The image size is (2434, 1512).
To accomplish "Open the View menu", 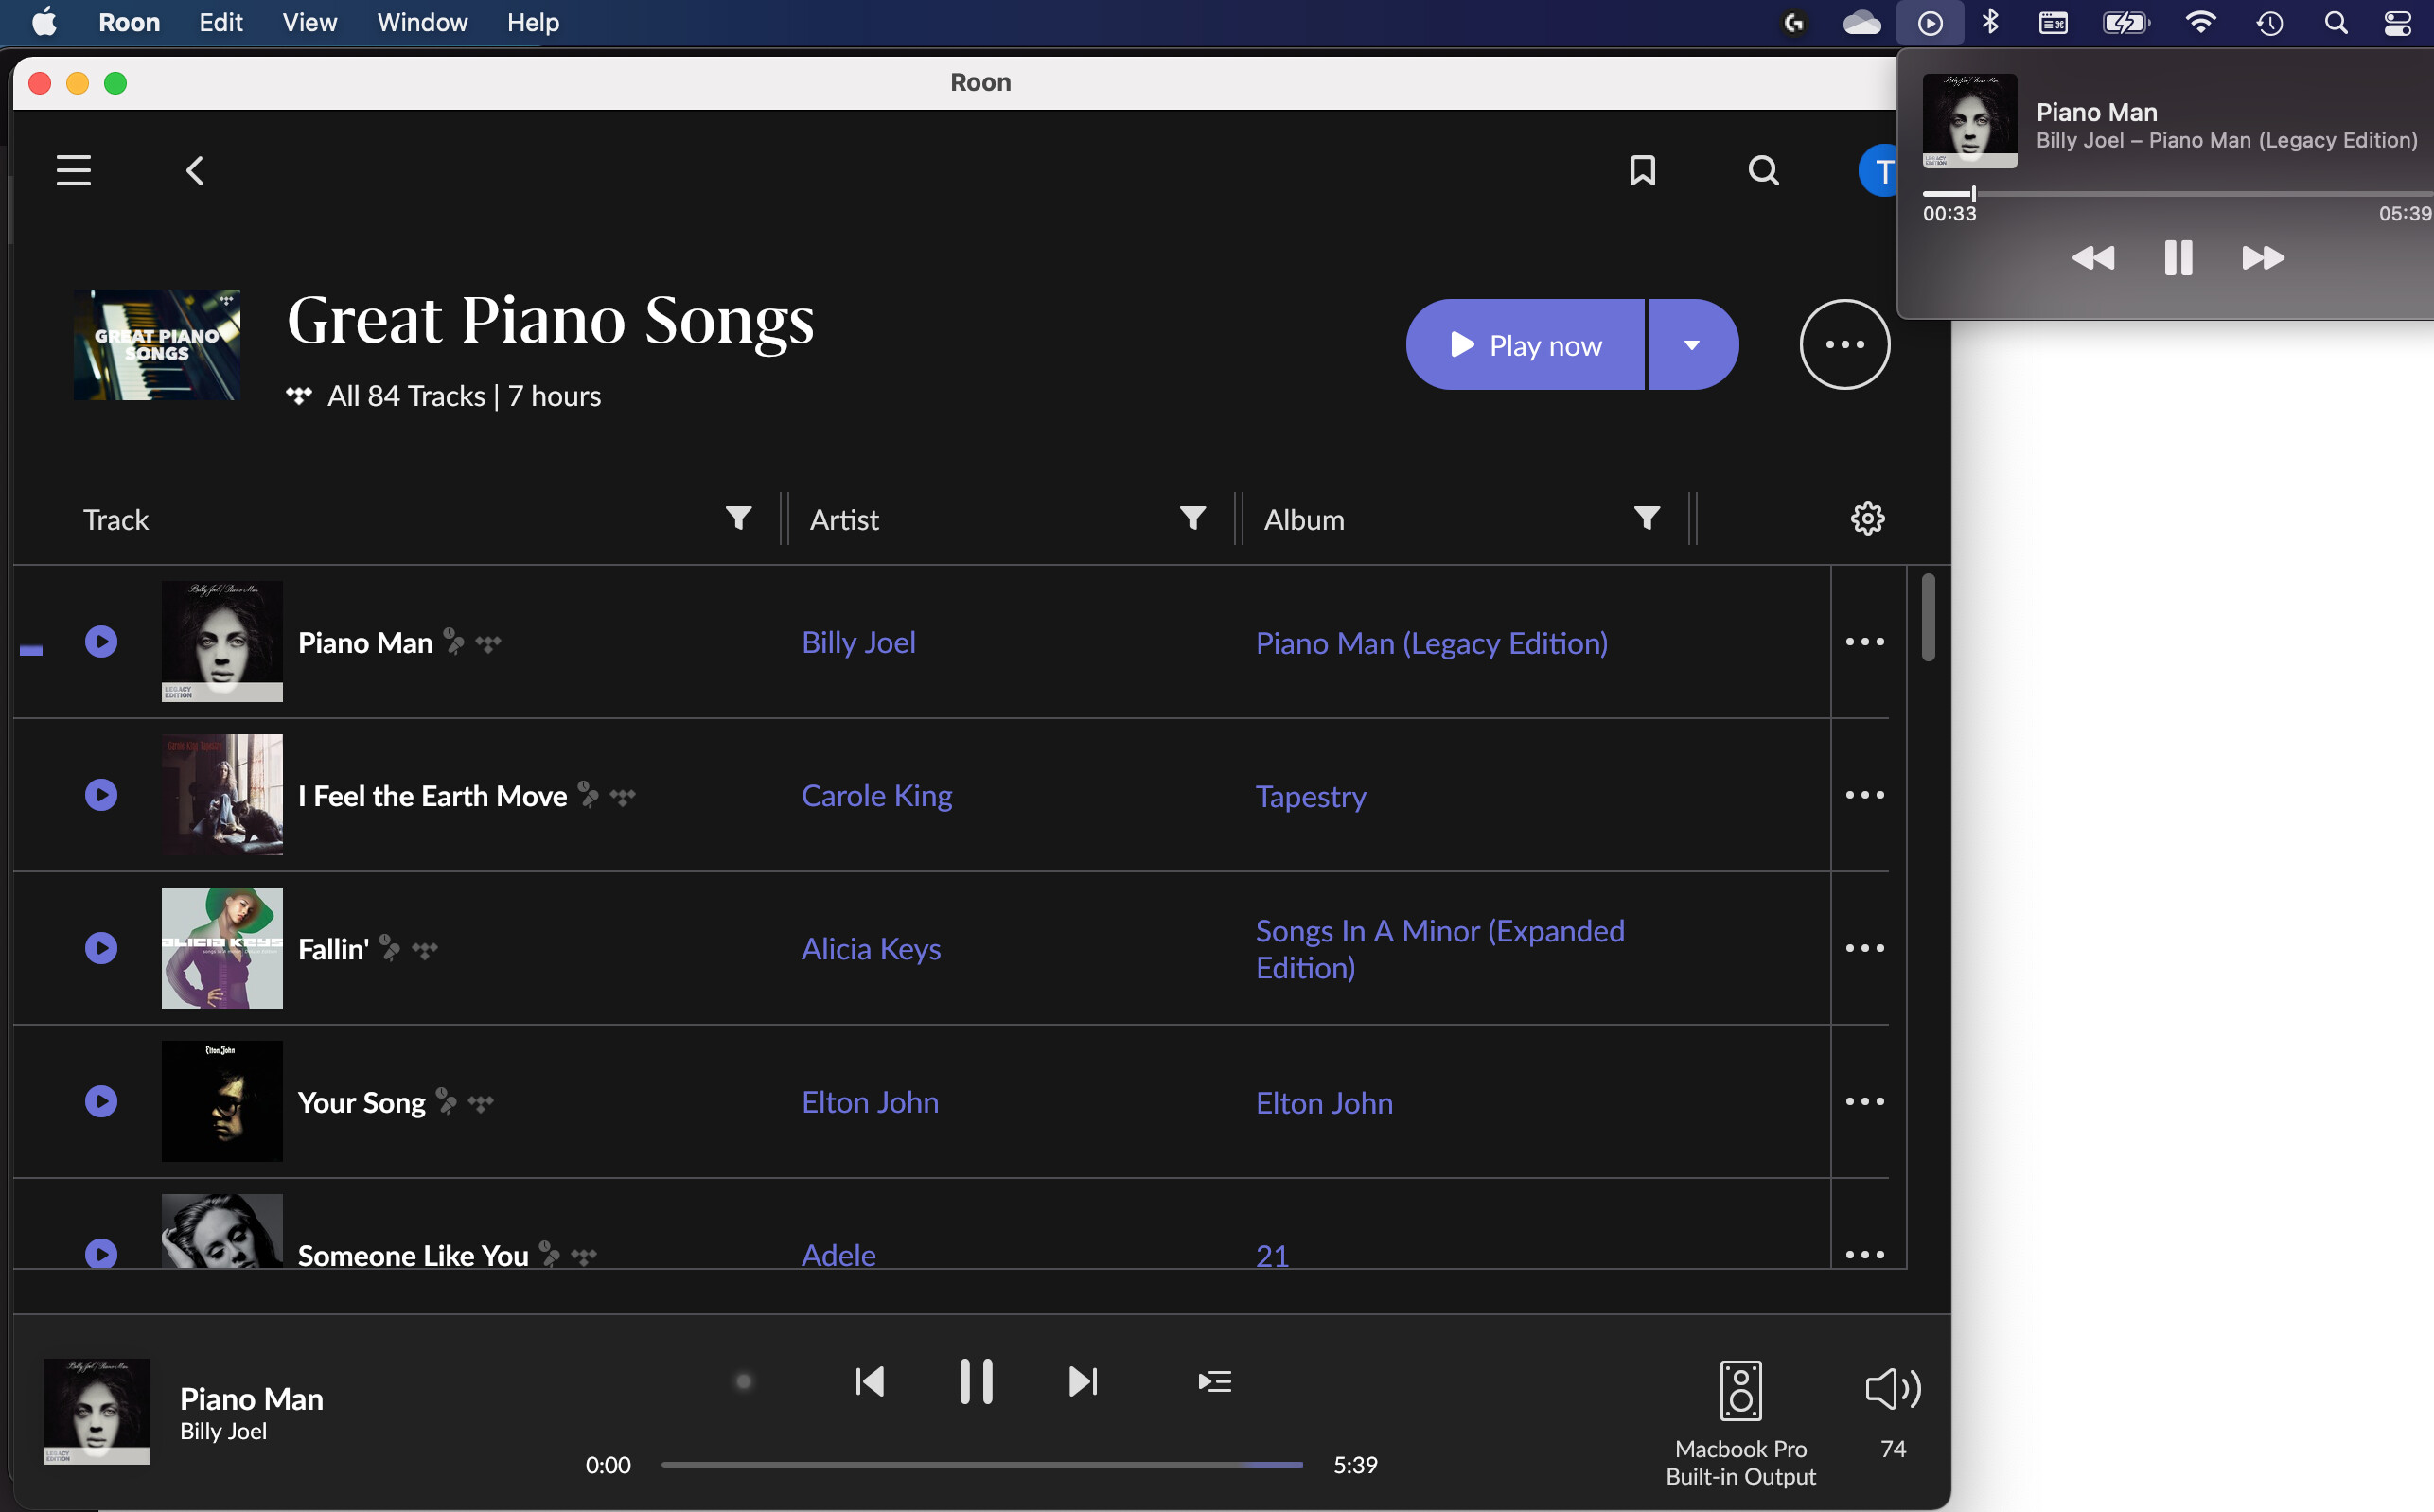I will click(309, 22).
